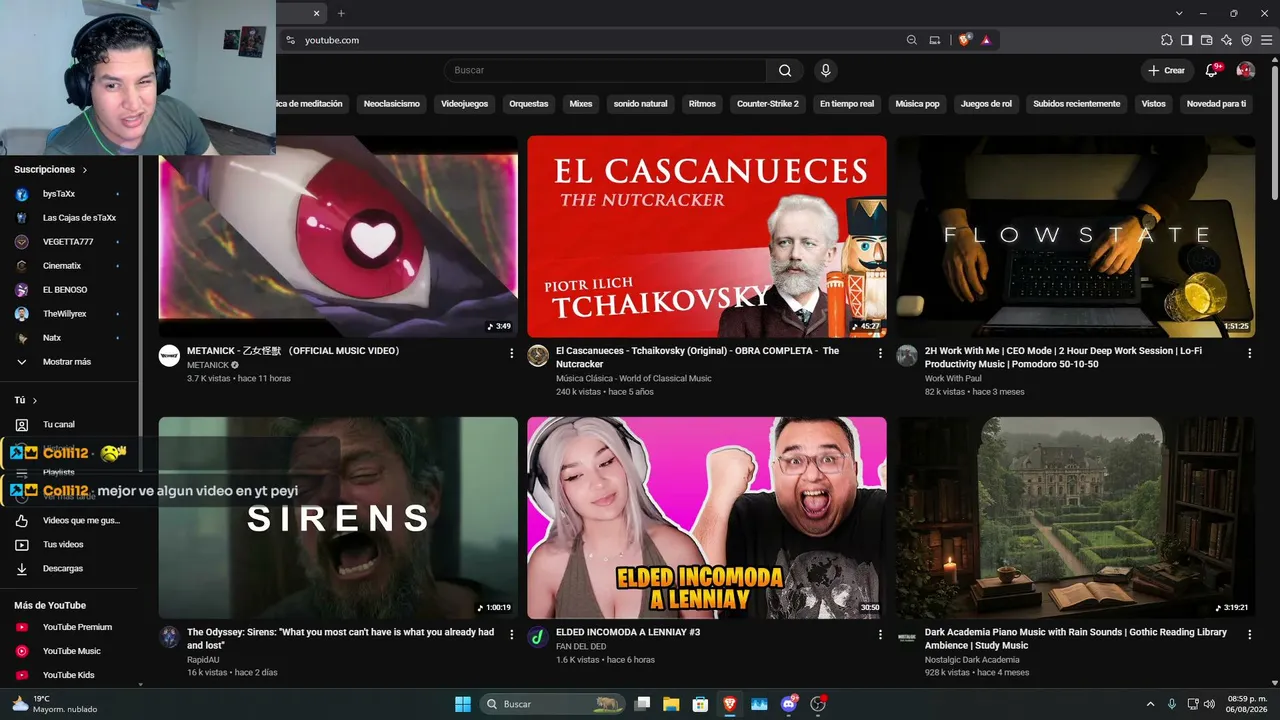The image size is (1280, 720).
Task: Open Leo AI sparkle icon
Action: pyautogui.click(x=1227, y=40)
